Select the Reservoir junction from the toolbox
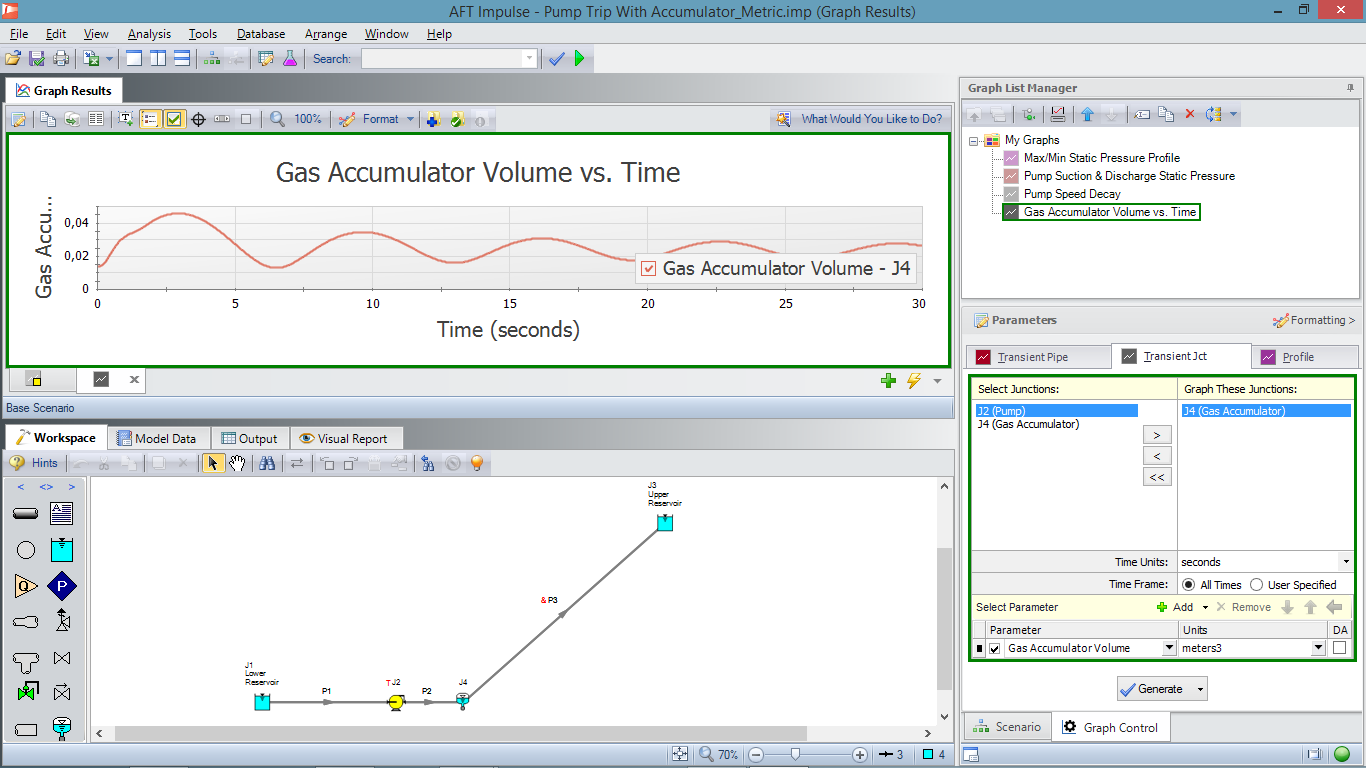Viewport: 1366px width, 768px height. pyautogui.click(x=62, y=549)
